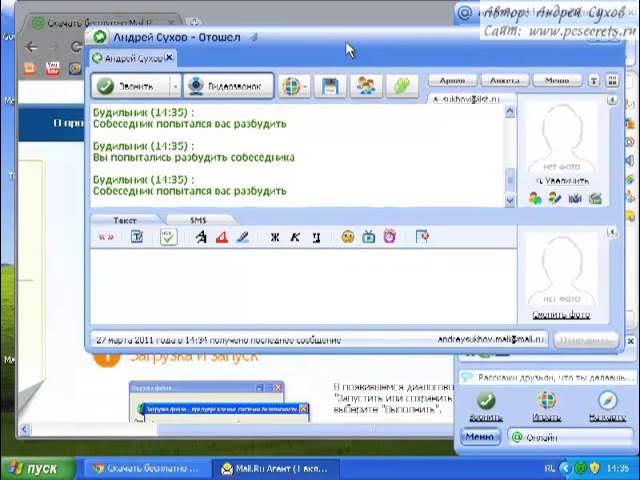Open the games globe icon in chat toolbar
This screenshot has height=480, width=640.
point(294,86)
